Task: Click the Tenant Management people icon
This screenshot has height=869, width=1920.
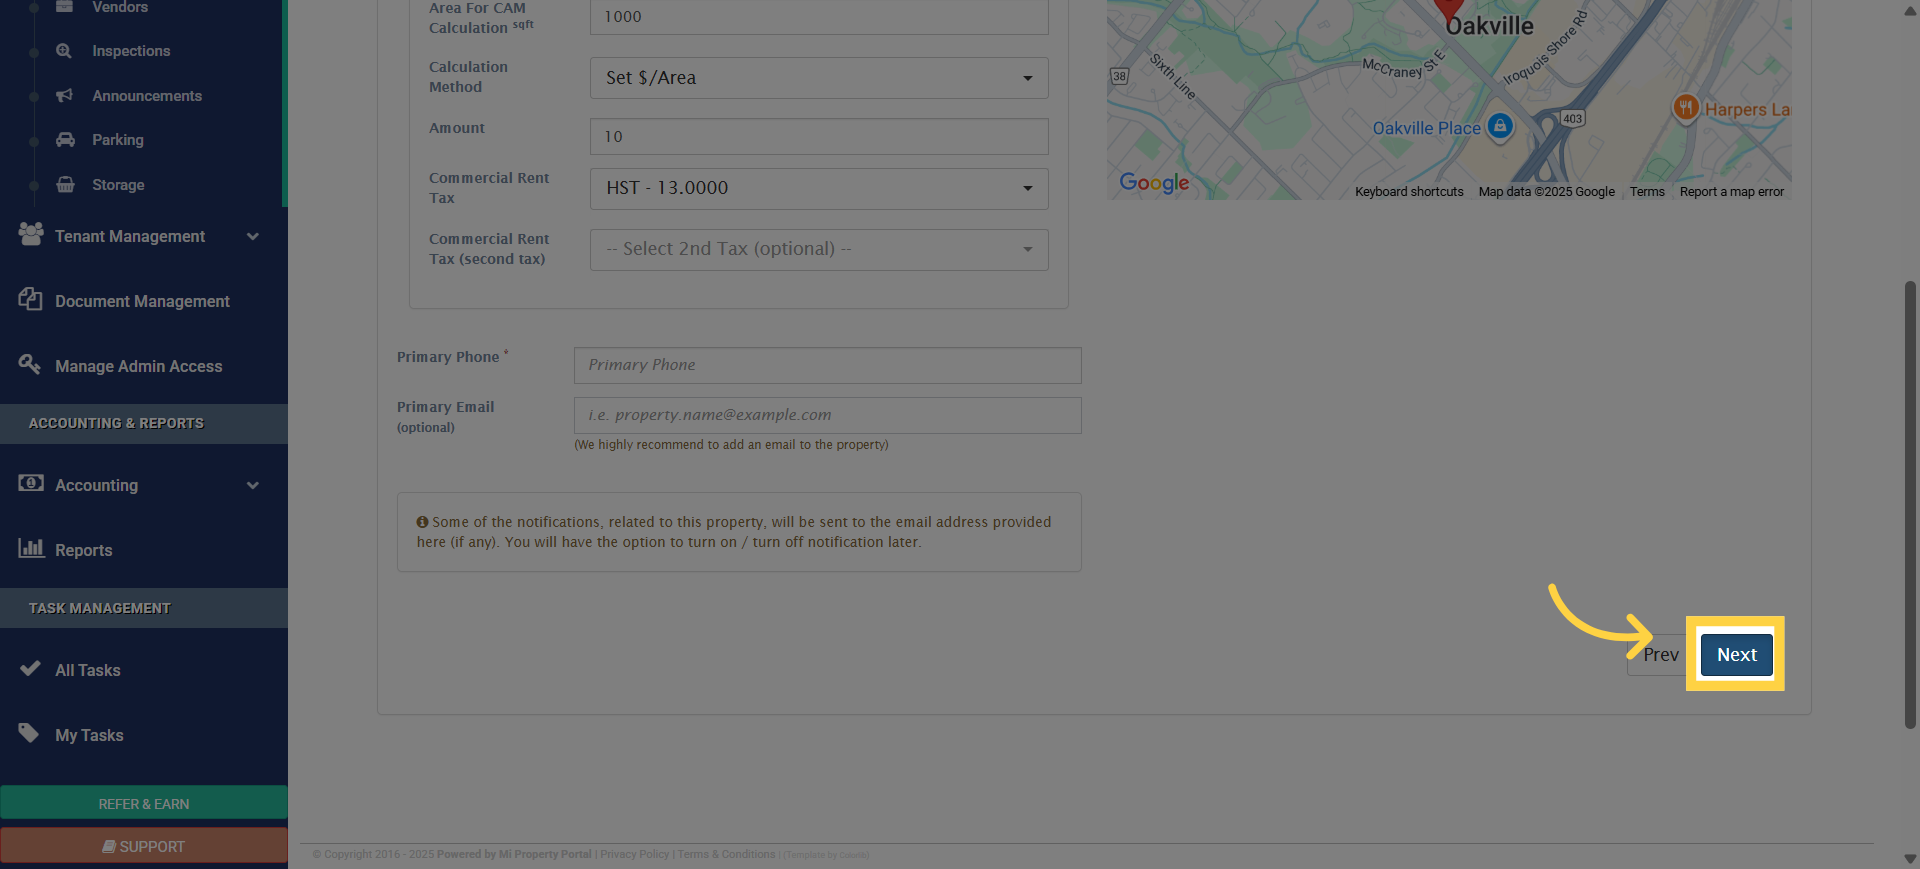Action: (x=31, y=234)
